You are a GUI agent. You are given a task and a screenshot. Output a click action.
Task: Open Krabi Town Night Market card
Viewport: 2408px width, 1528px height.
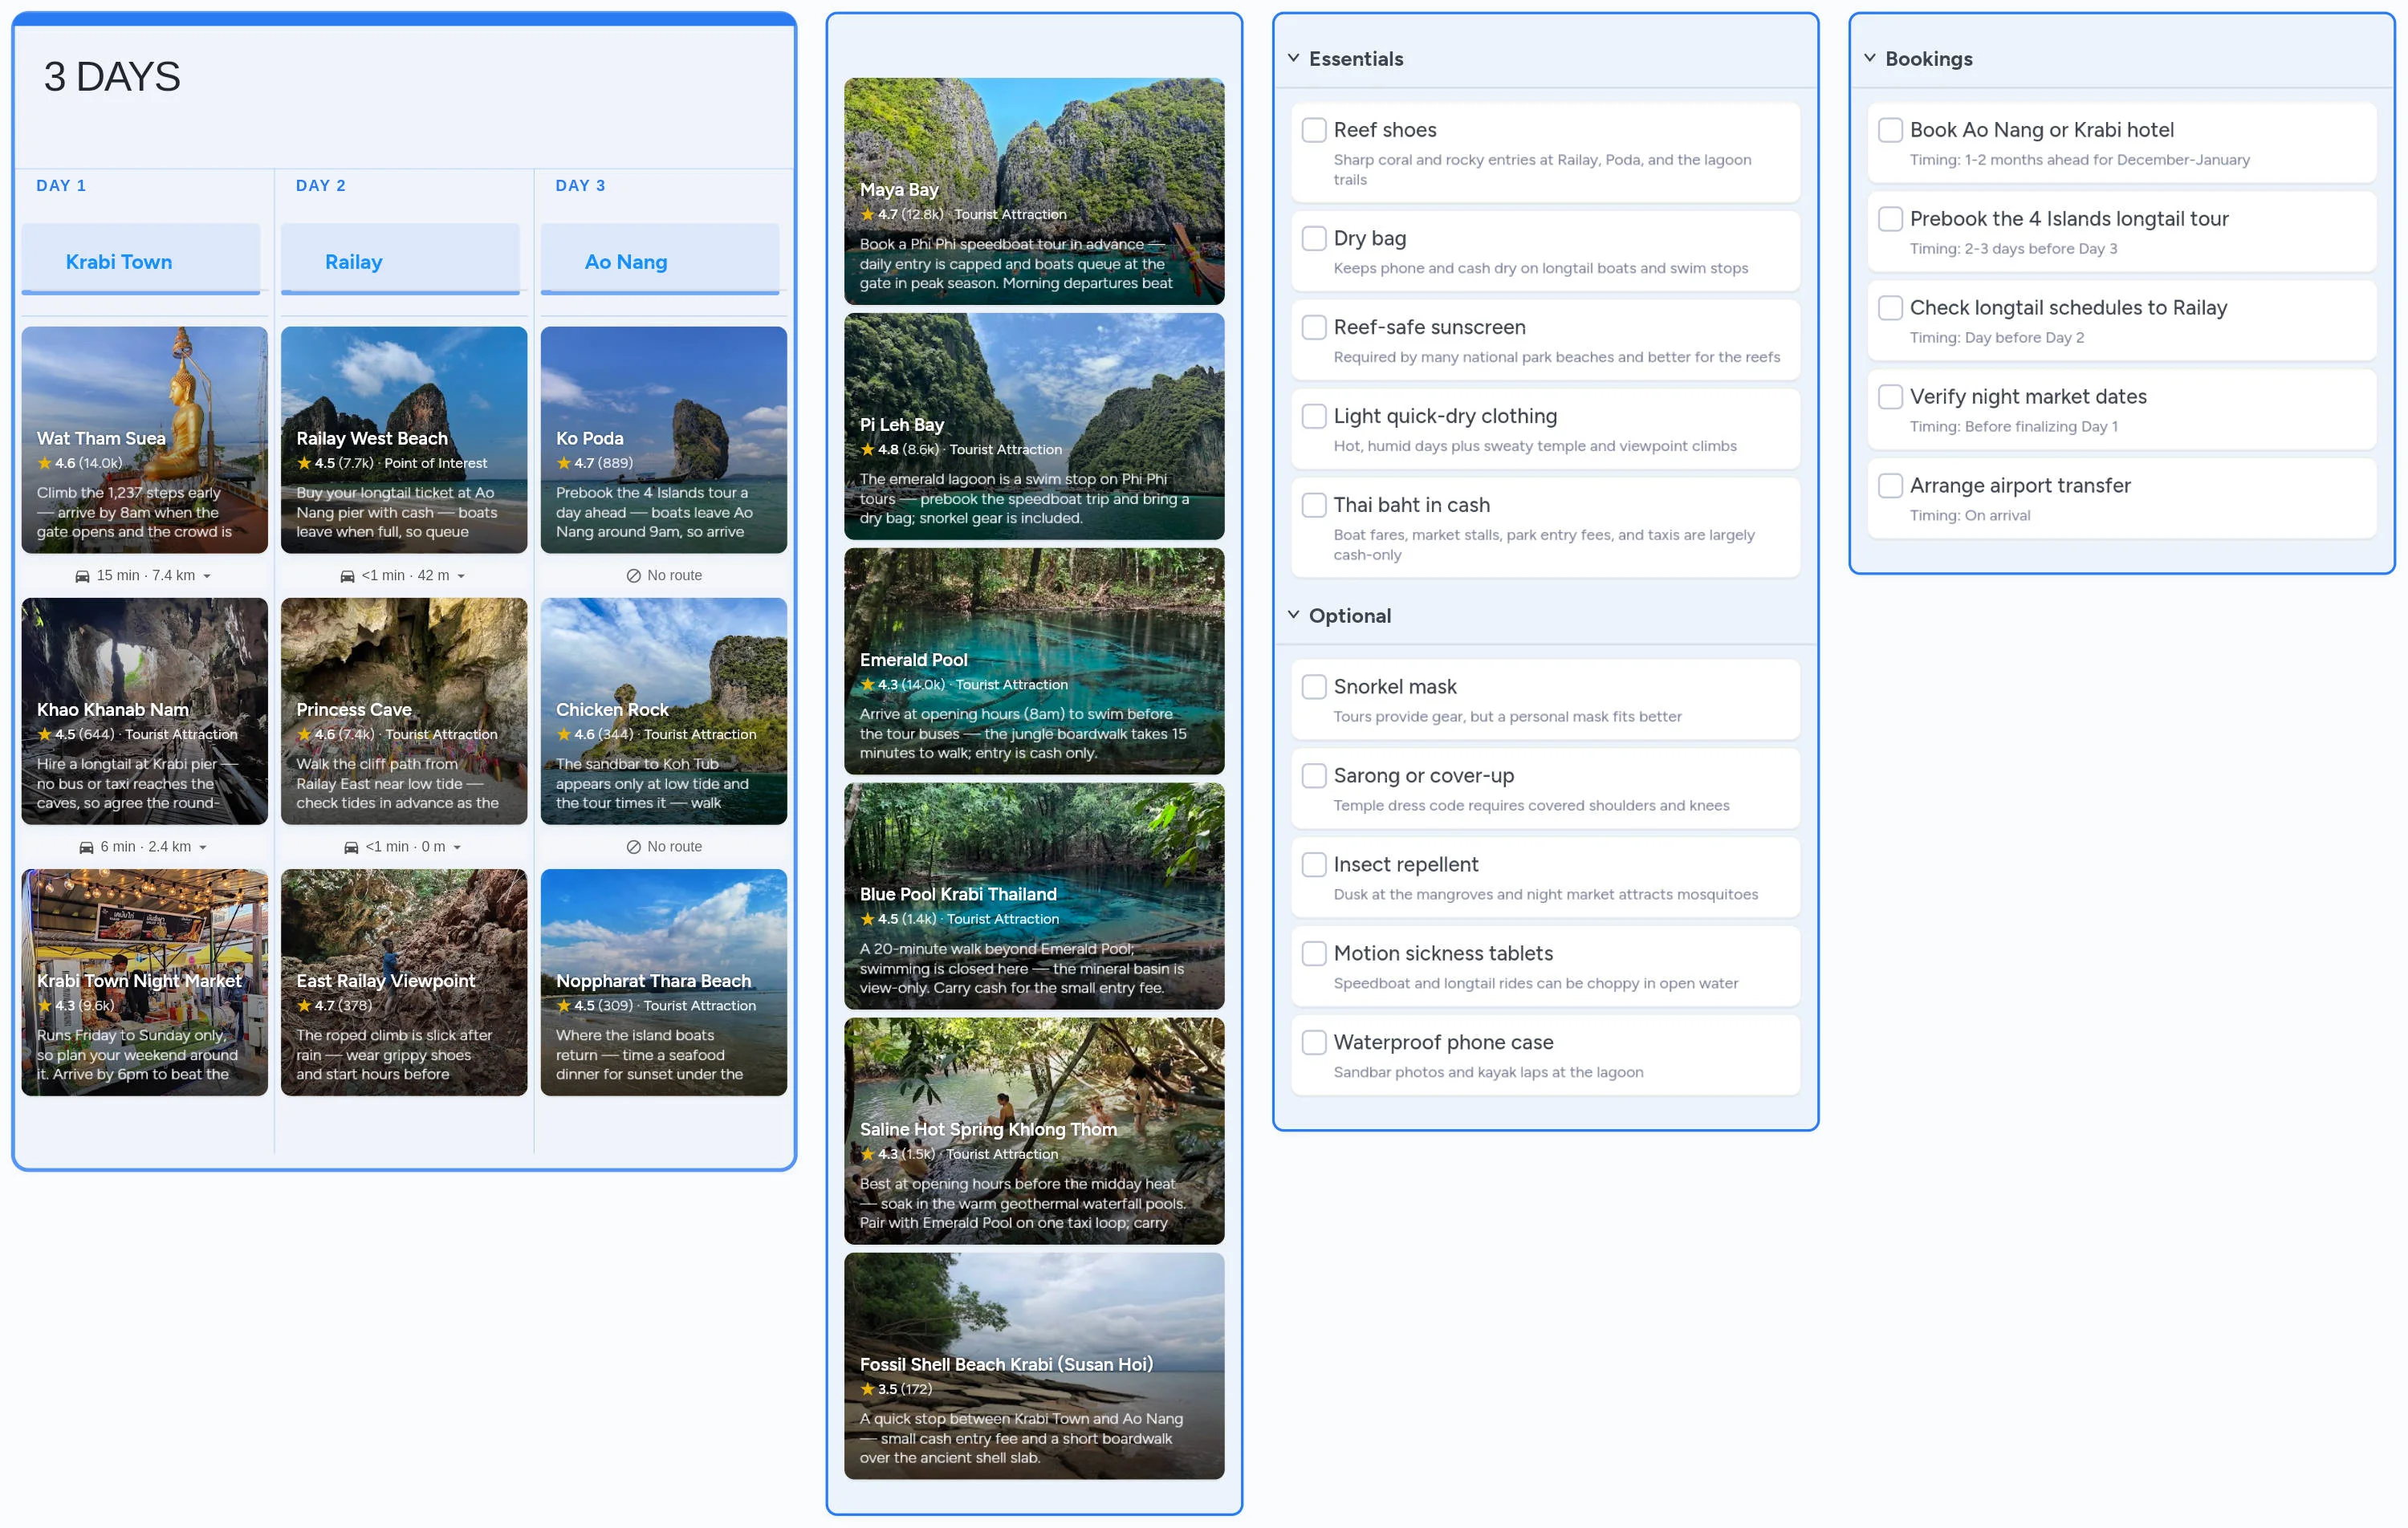pos(145,983)
